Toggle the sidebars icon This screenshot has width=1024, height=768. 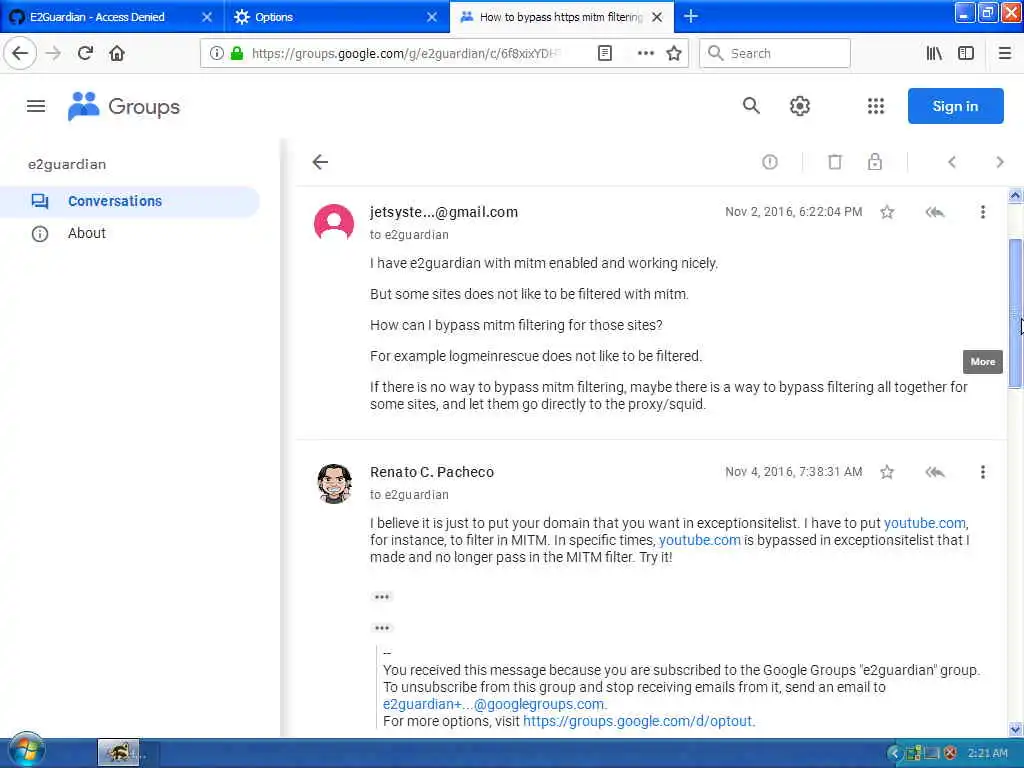click(x=966, y=53)
